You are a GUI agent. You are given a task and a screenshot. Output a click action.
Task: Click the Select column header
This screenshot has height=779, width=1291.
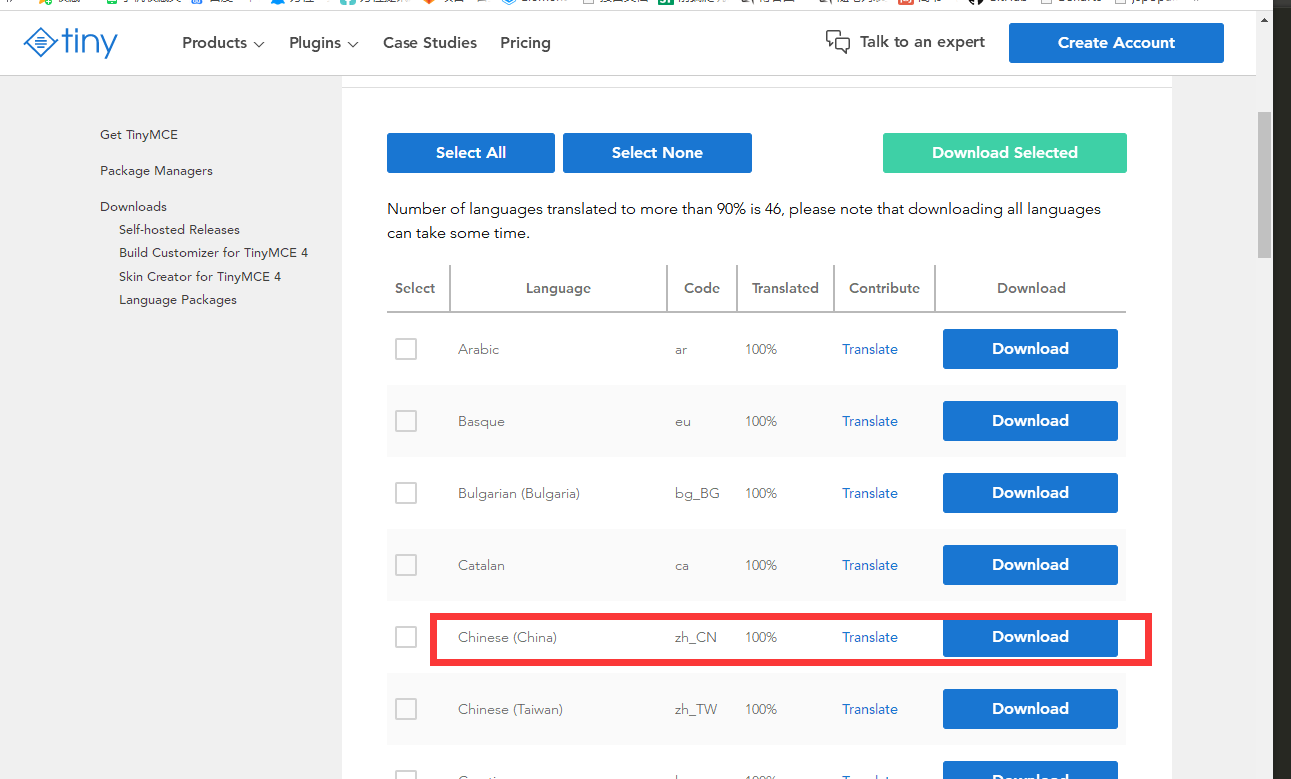(x=415, y=288)
